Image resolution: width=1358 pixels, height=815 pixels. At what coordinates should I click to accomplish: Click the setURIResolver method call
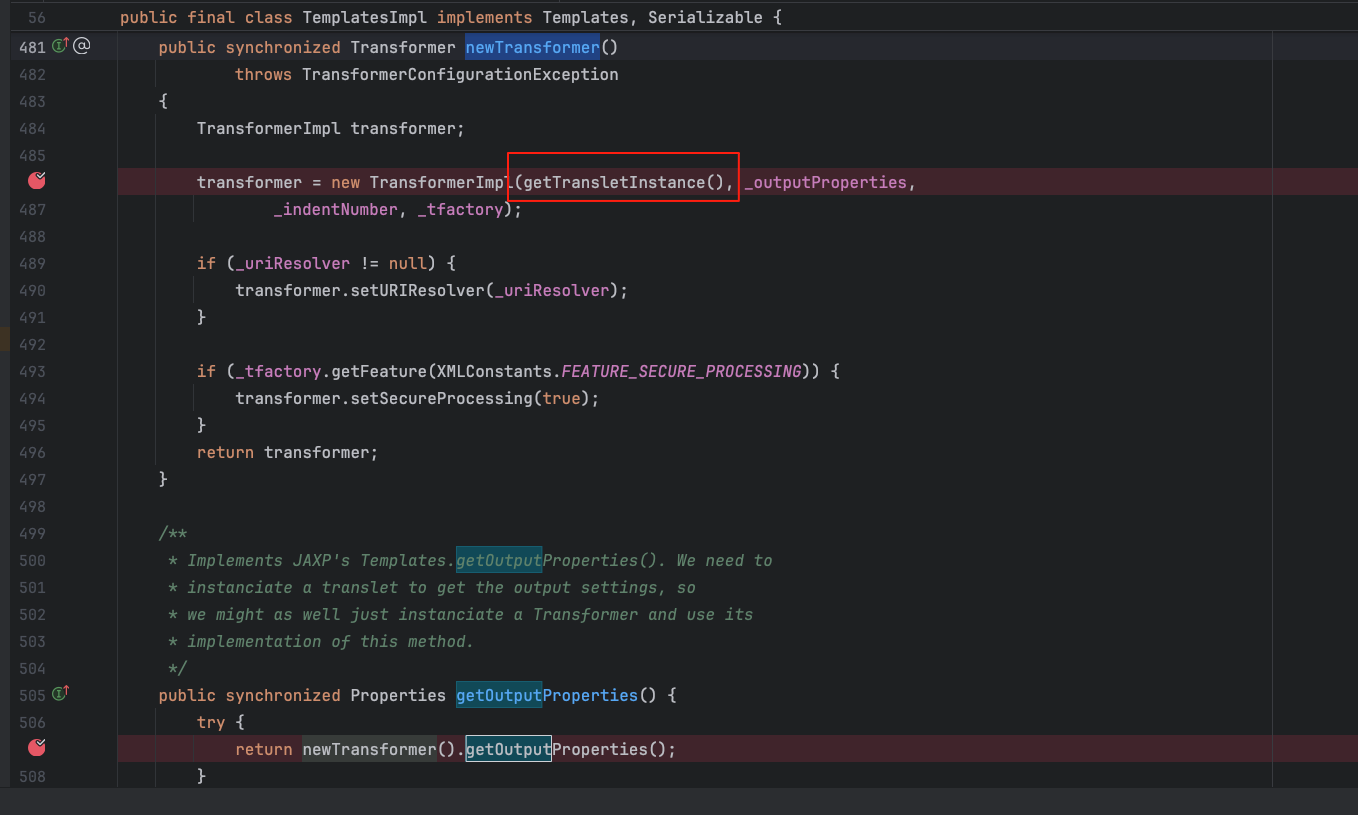click(x=417, y=290)
